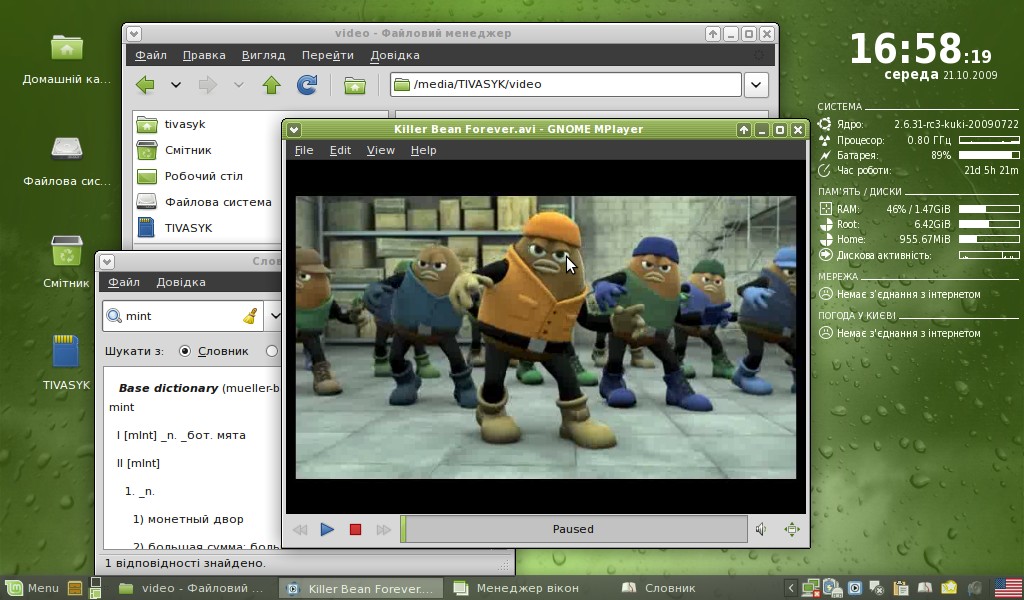Click the dictionary search field containing mint
1024x600 pixels.
click(x=183, y=316)
